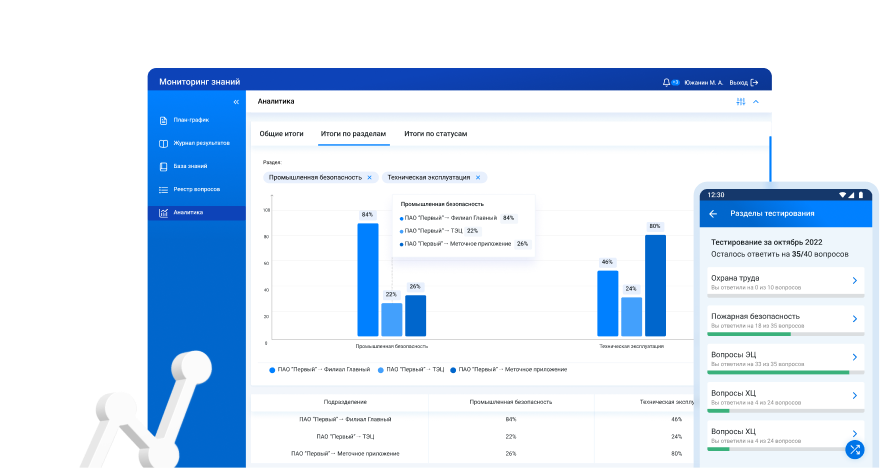Viewport: 880px width, 468px height.
Task: Click the Охрана труда progress bar
Action: coord(786,296)
